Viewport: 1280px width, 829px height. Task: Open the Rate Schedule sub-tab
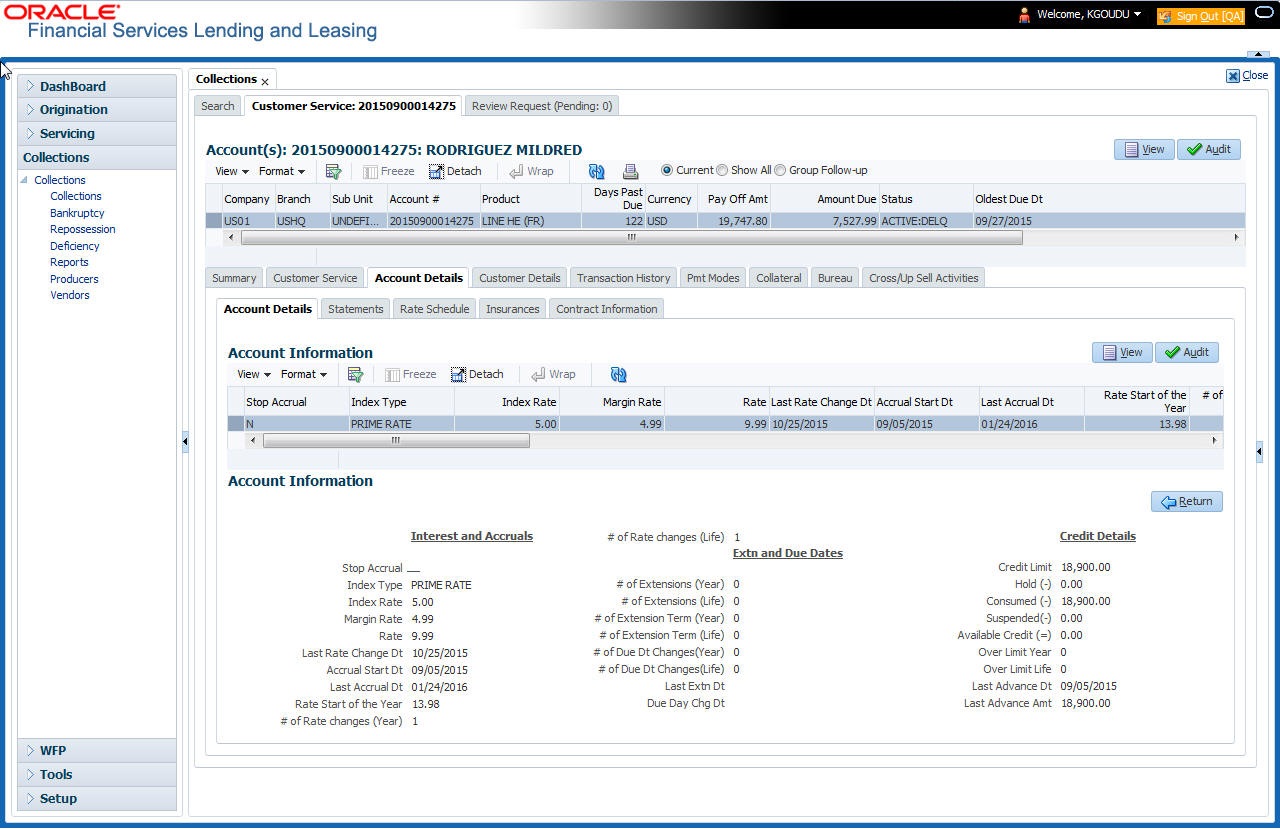[x=435, y=309]
